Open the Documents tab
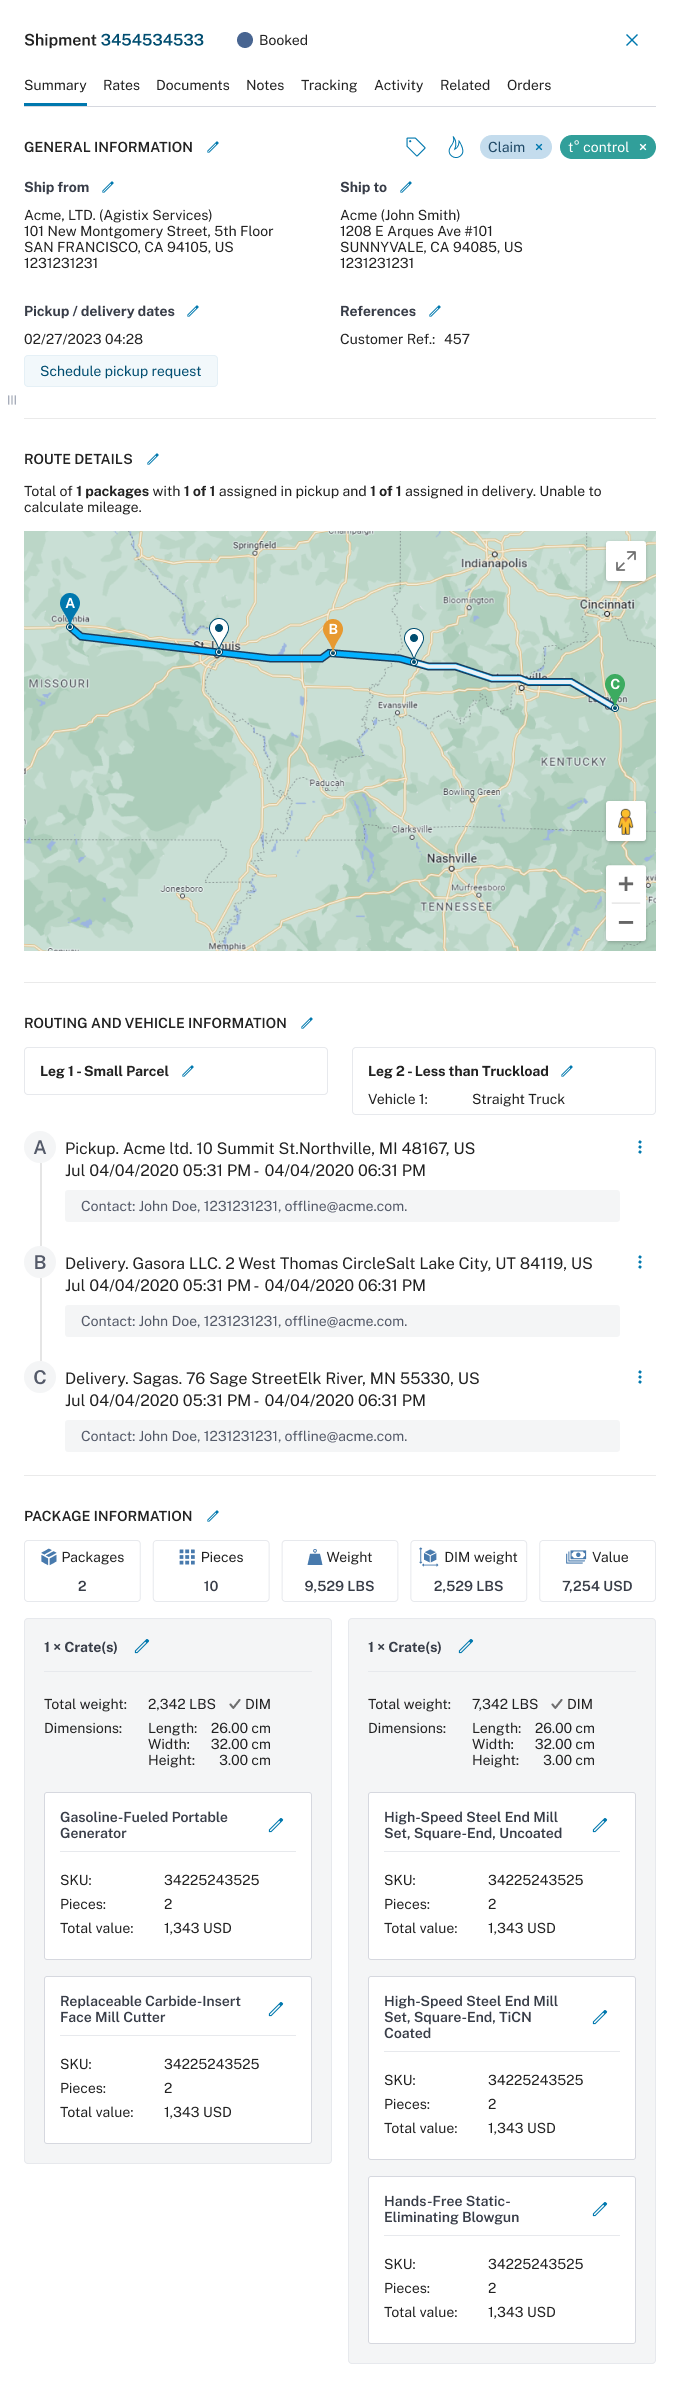The height and width of the screenshot is (2389, 680). pyautogui.click(x=193, y=85)
